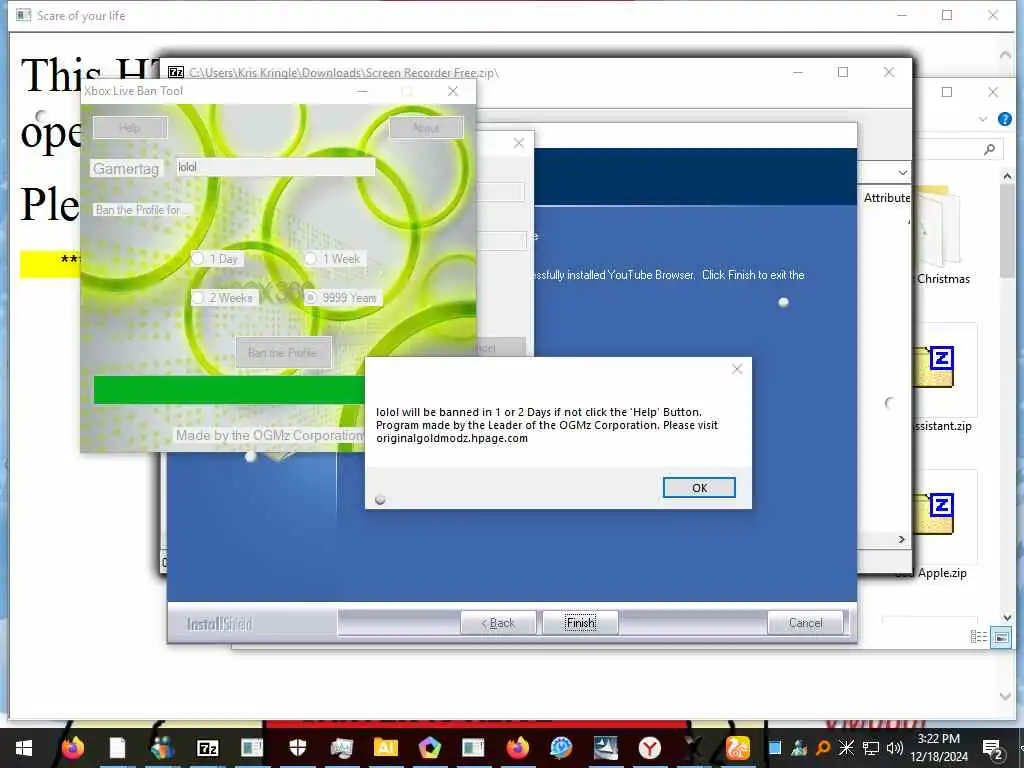Viewport: 1024px width, 768px height.
Task: Open About in the Xbox Live Ban Tool
Action: tap(426, 127)
